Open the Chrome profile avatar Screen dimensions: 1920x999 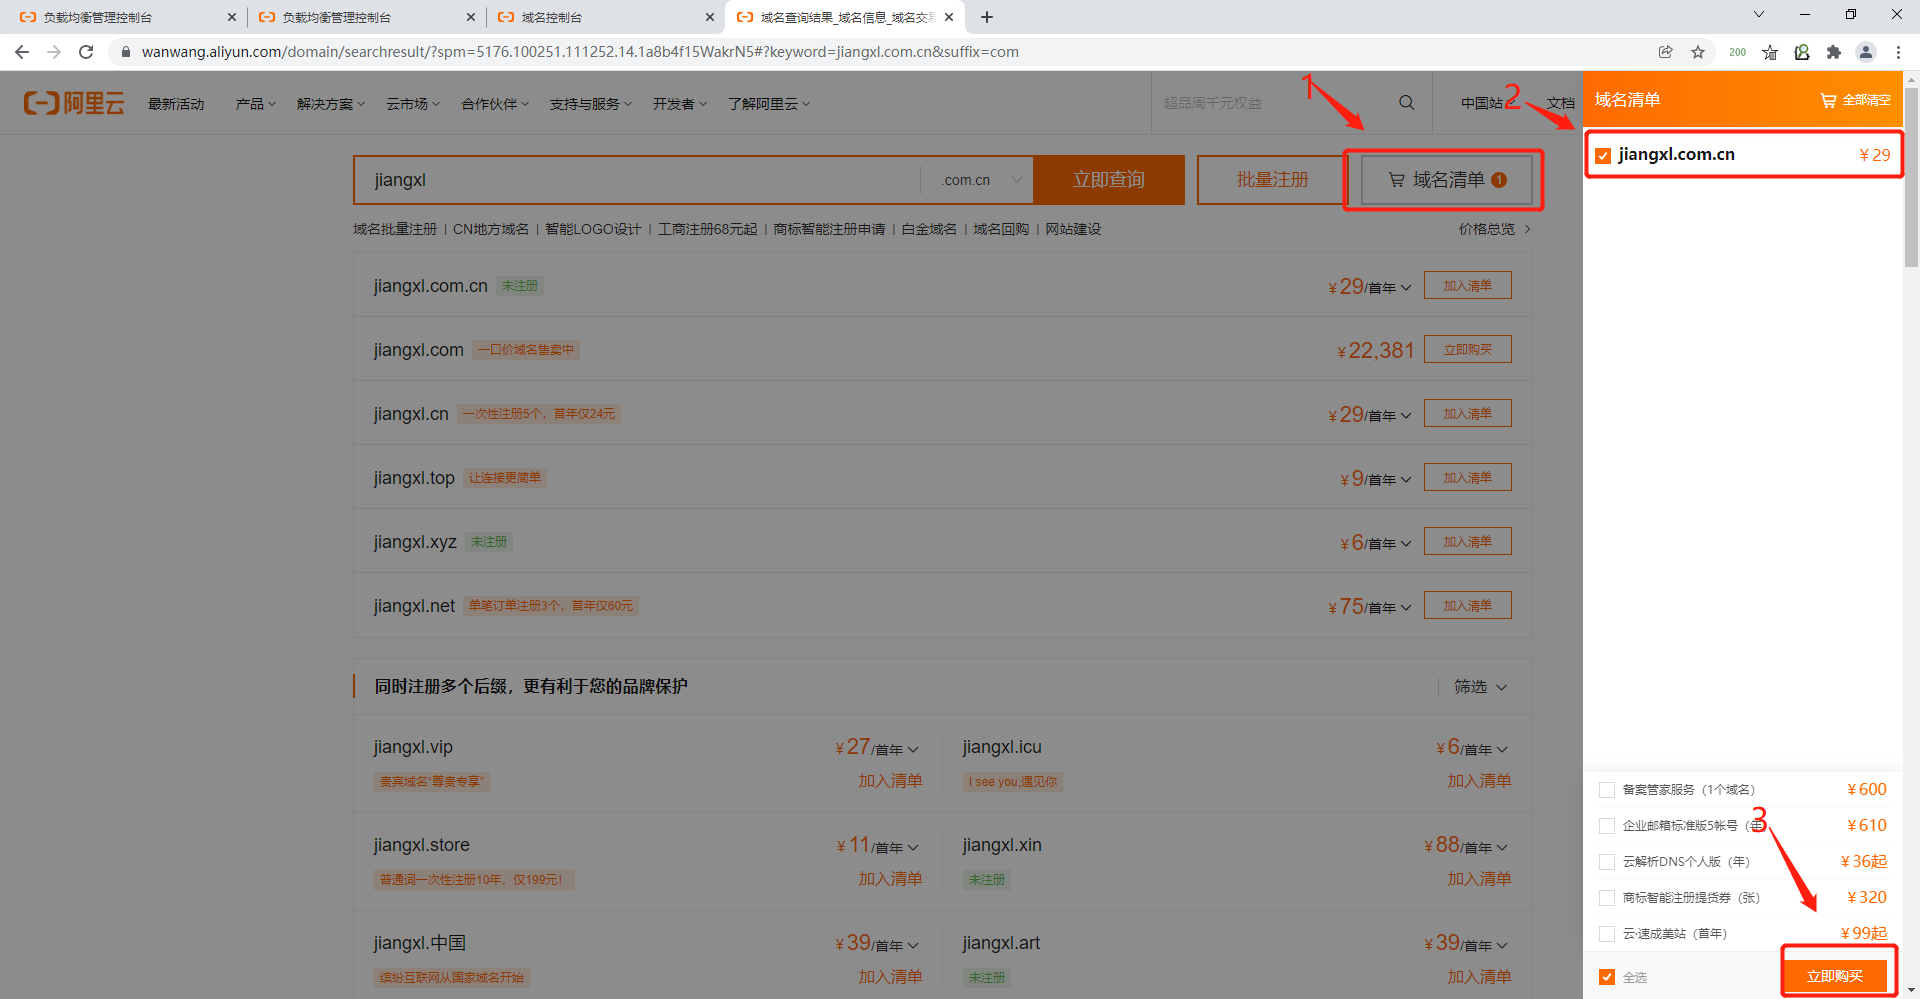pyautogui.click(x=1866, y=52)
